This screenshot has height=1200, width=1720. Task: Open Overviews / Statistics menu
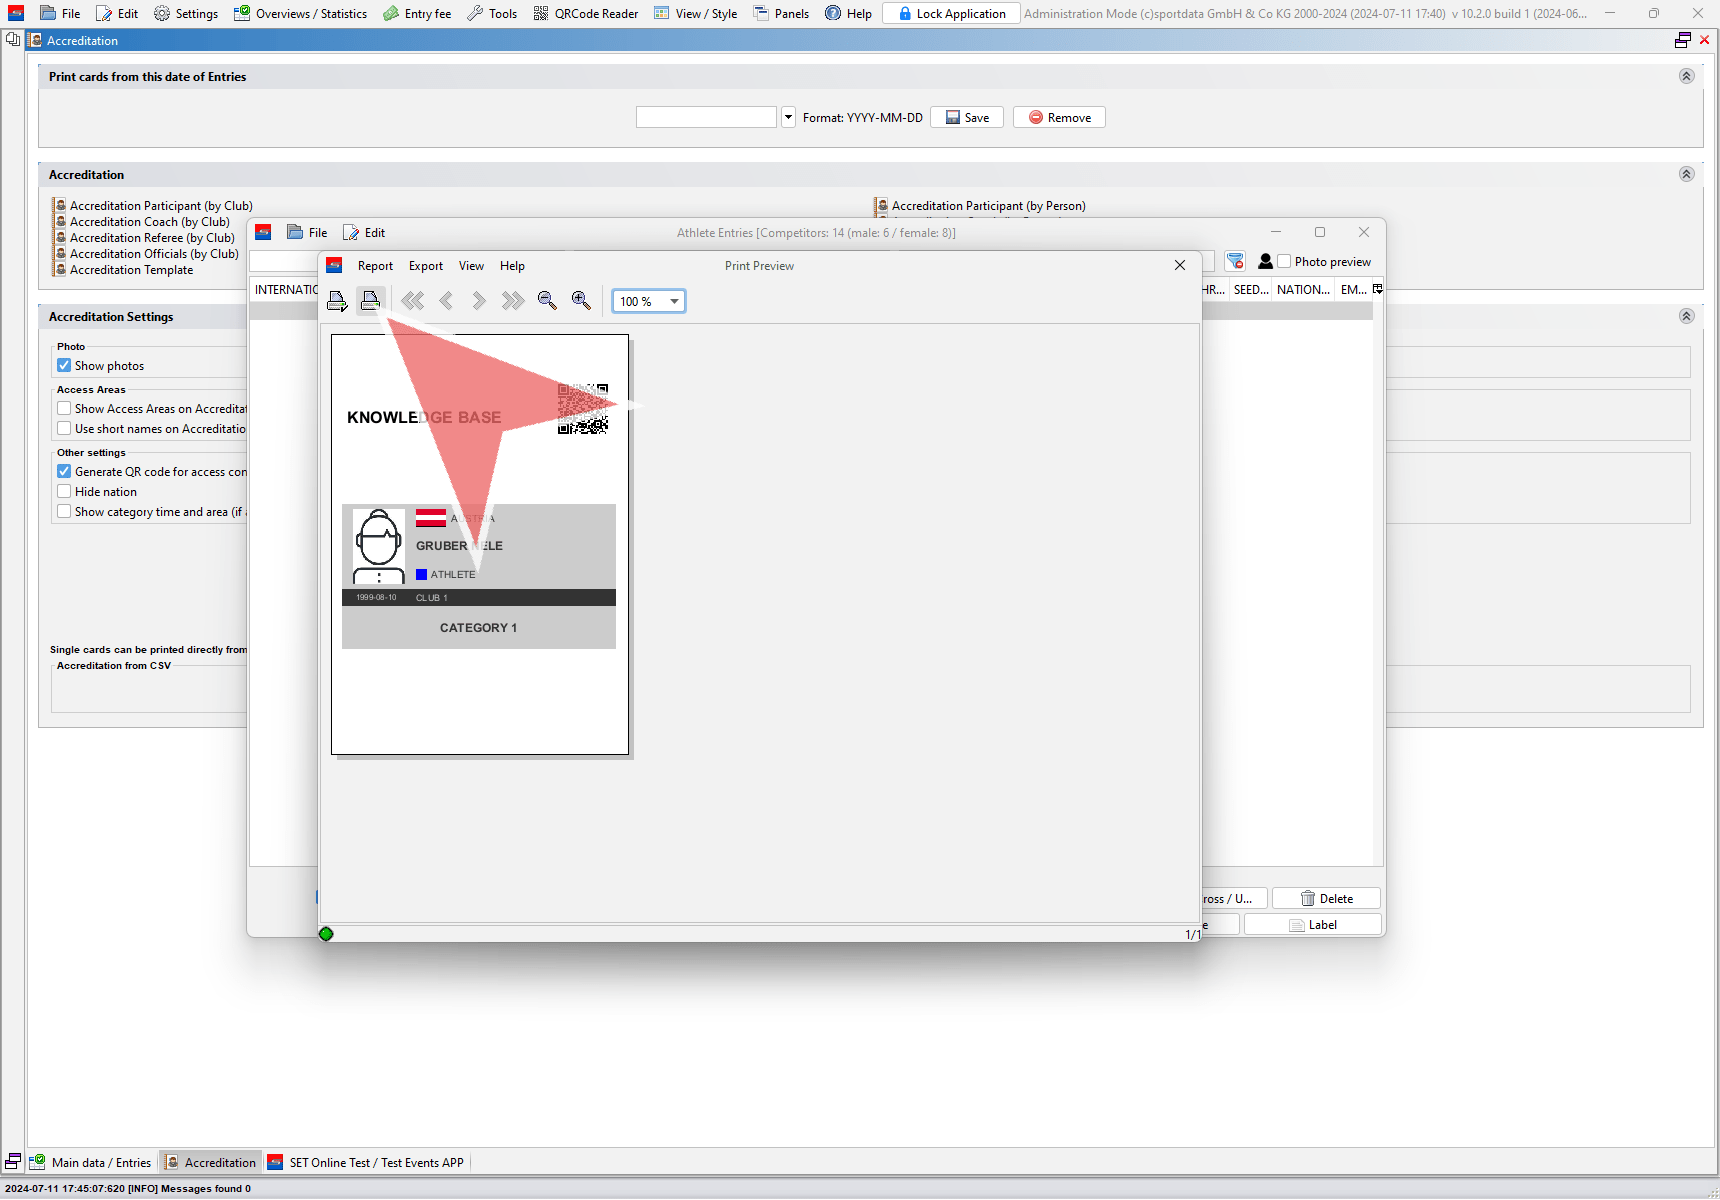[301, 14]
